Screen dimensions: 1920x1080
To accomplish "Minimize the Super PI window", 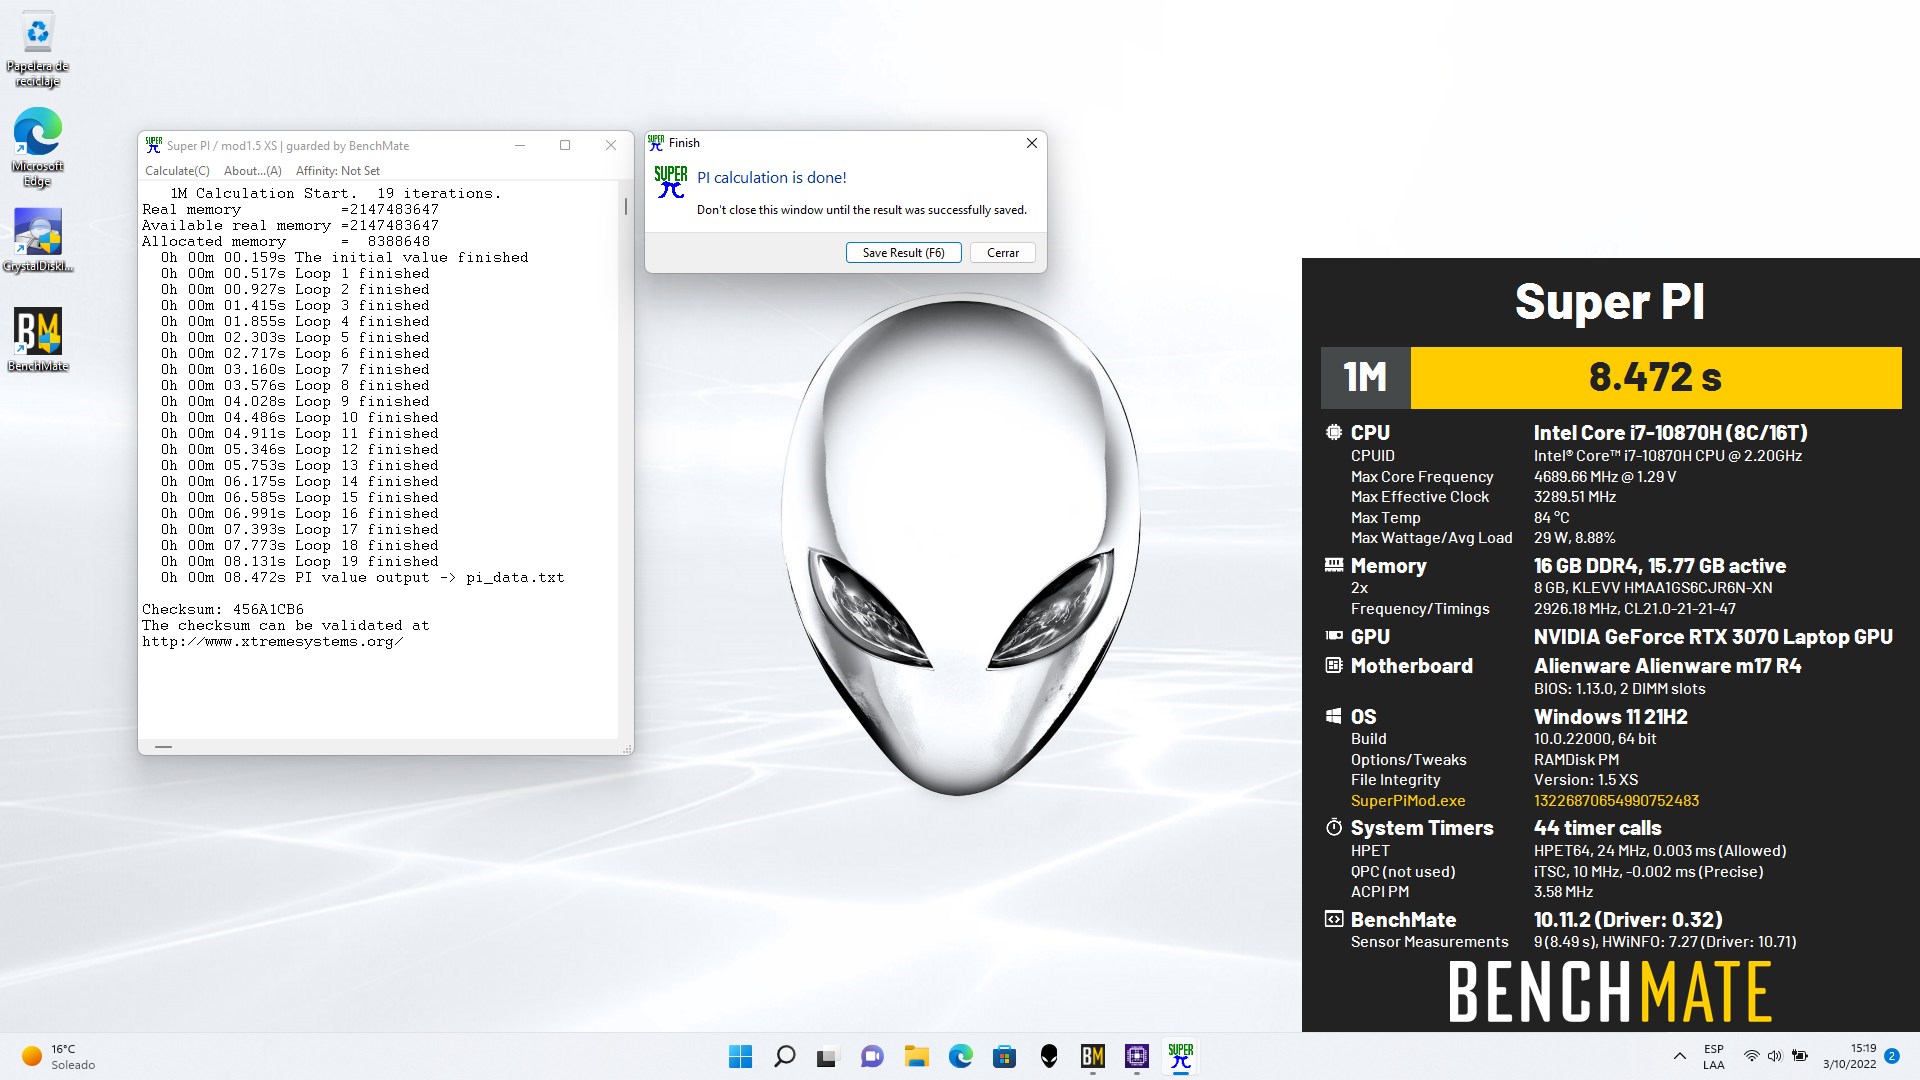I will coord(520,145).
